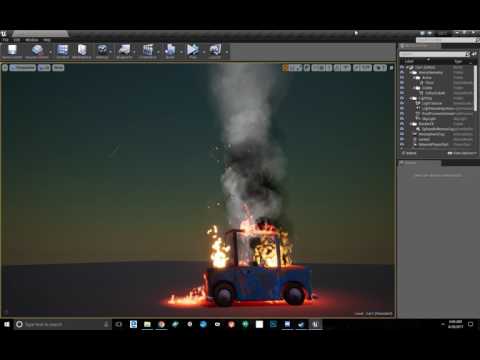Expand the Blueprints dropdown arrow
This screenshot has height=360, width=480.
point(135,52)
